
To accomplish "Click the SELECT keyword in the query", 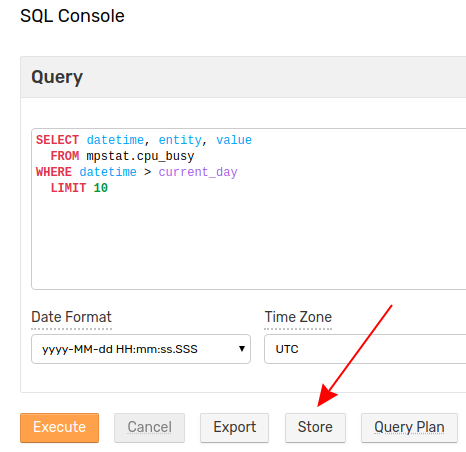I will coord(57,140).
